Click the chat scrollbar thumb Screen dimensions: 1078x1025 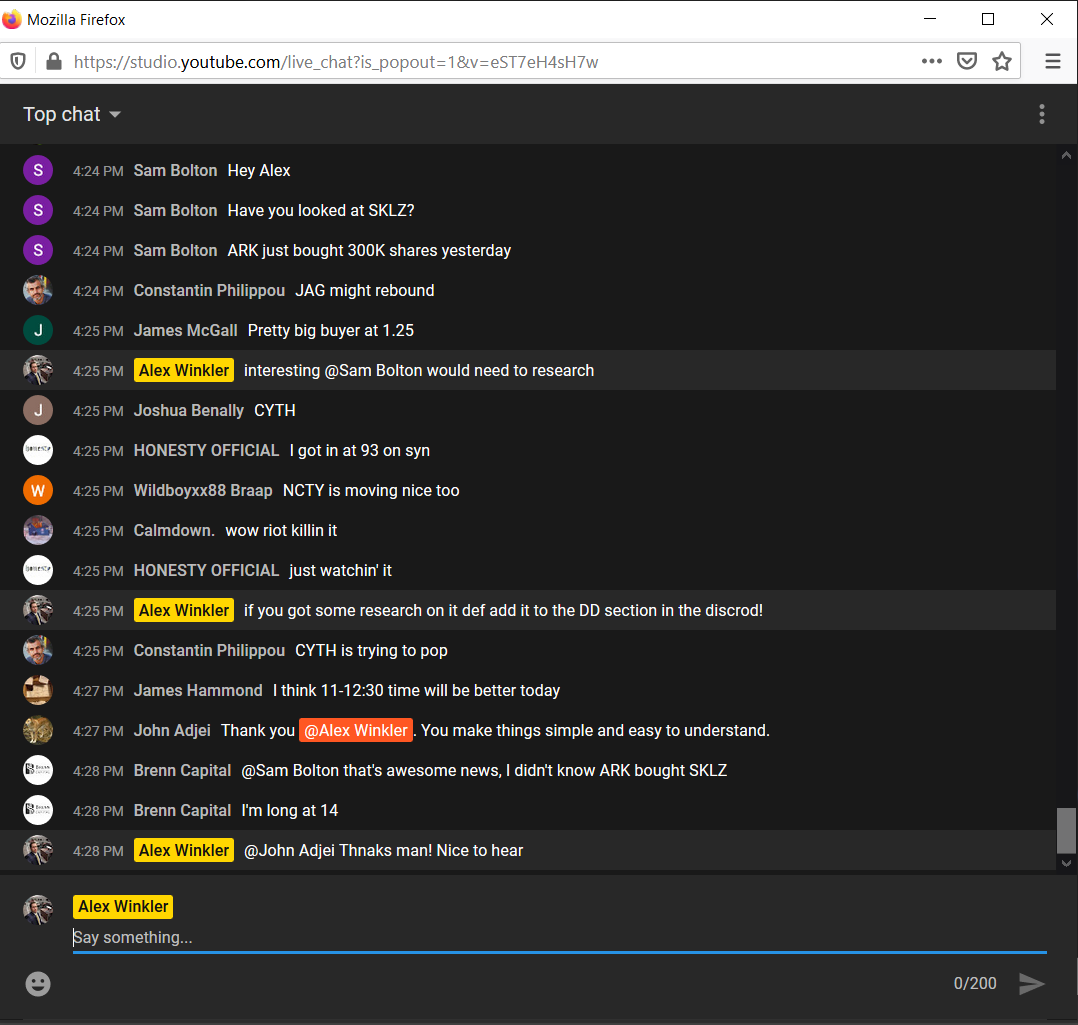click(1066, 830)
